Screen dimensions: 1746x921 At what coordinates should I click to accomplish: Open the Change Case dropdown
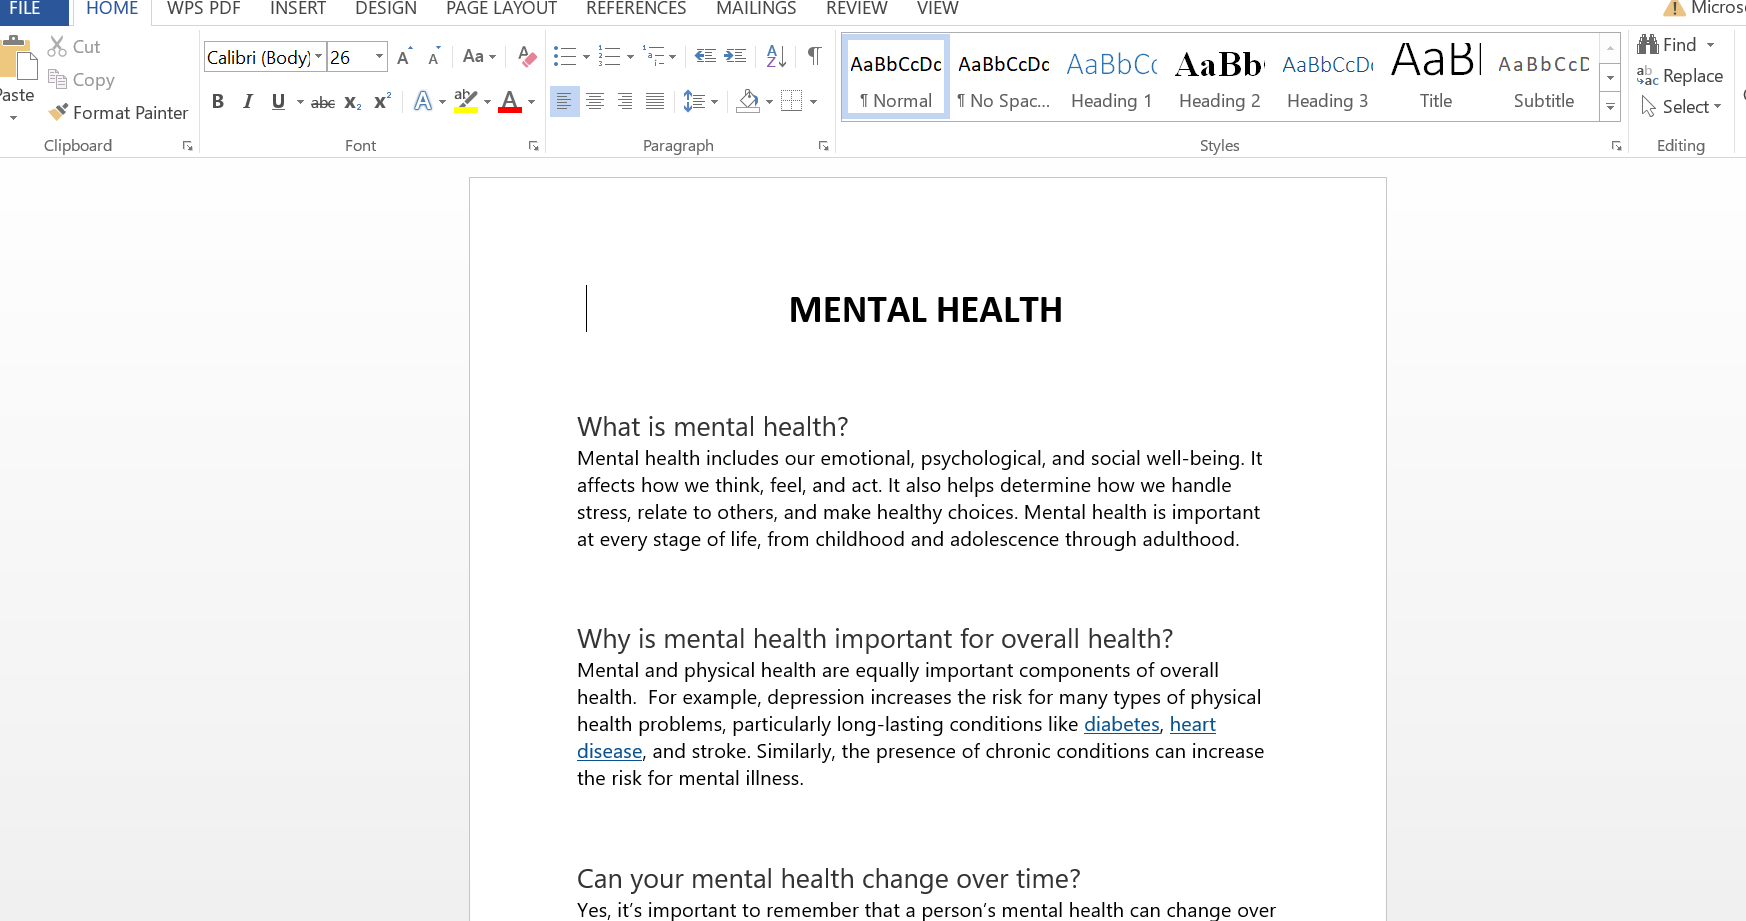(x=479, y=57)
